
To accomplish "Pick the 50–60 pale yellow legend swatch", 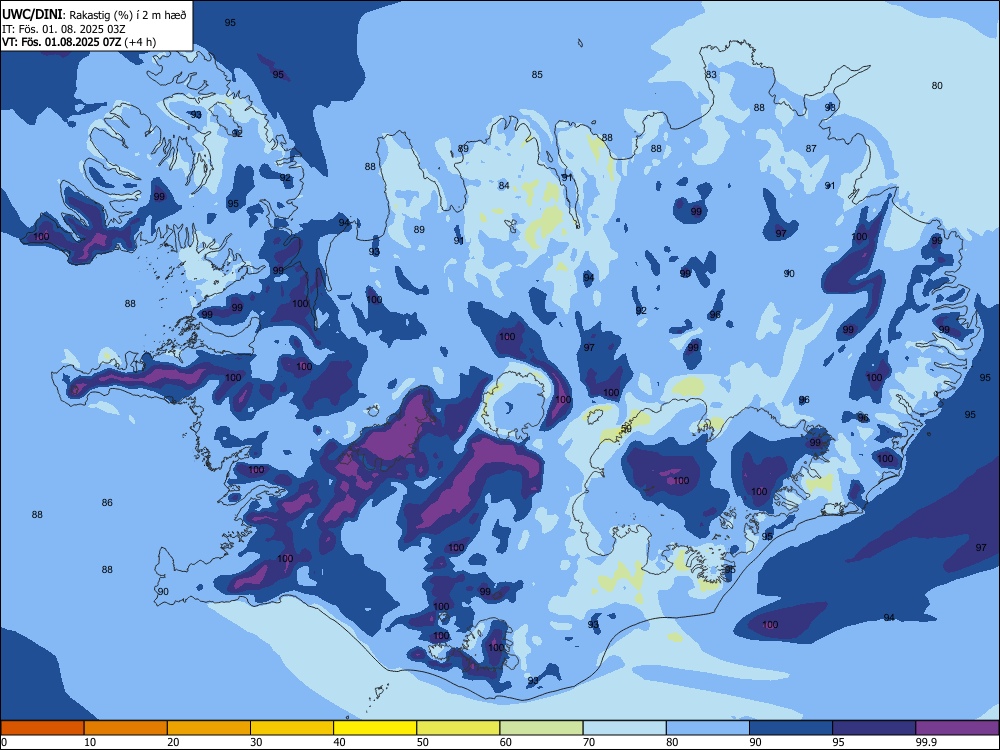I will pyautogui.click(x=458, y=728).
